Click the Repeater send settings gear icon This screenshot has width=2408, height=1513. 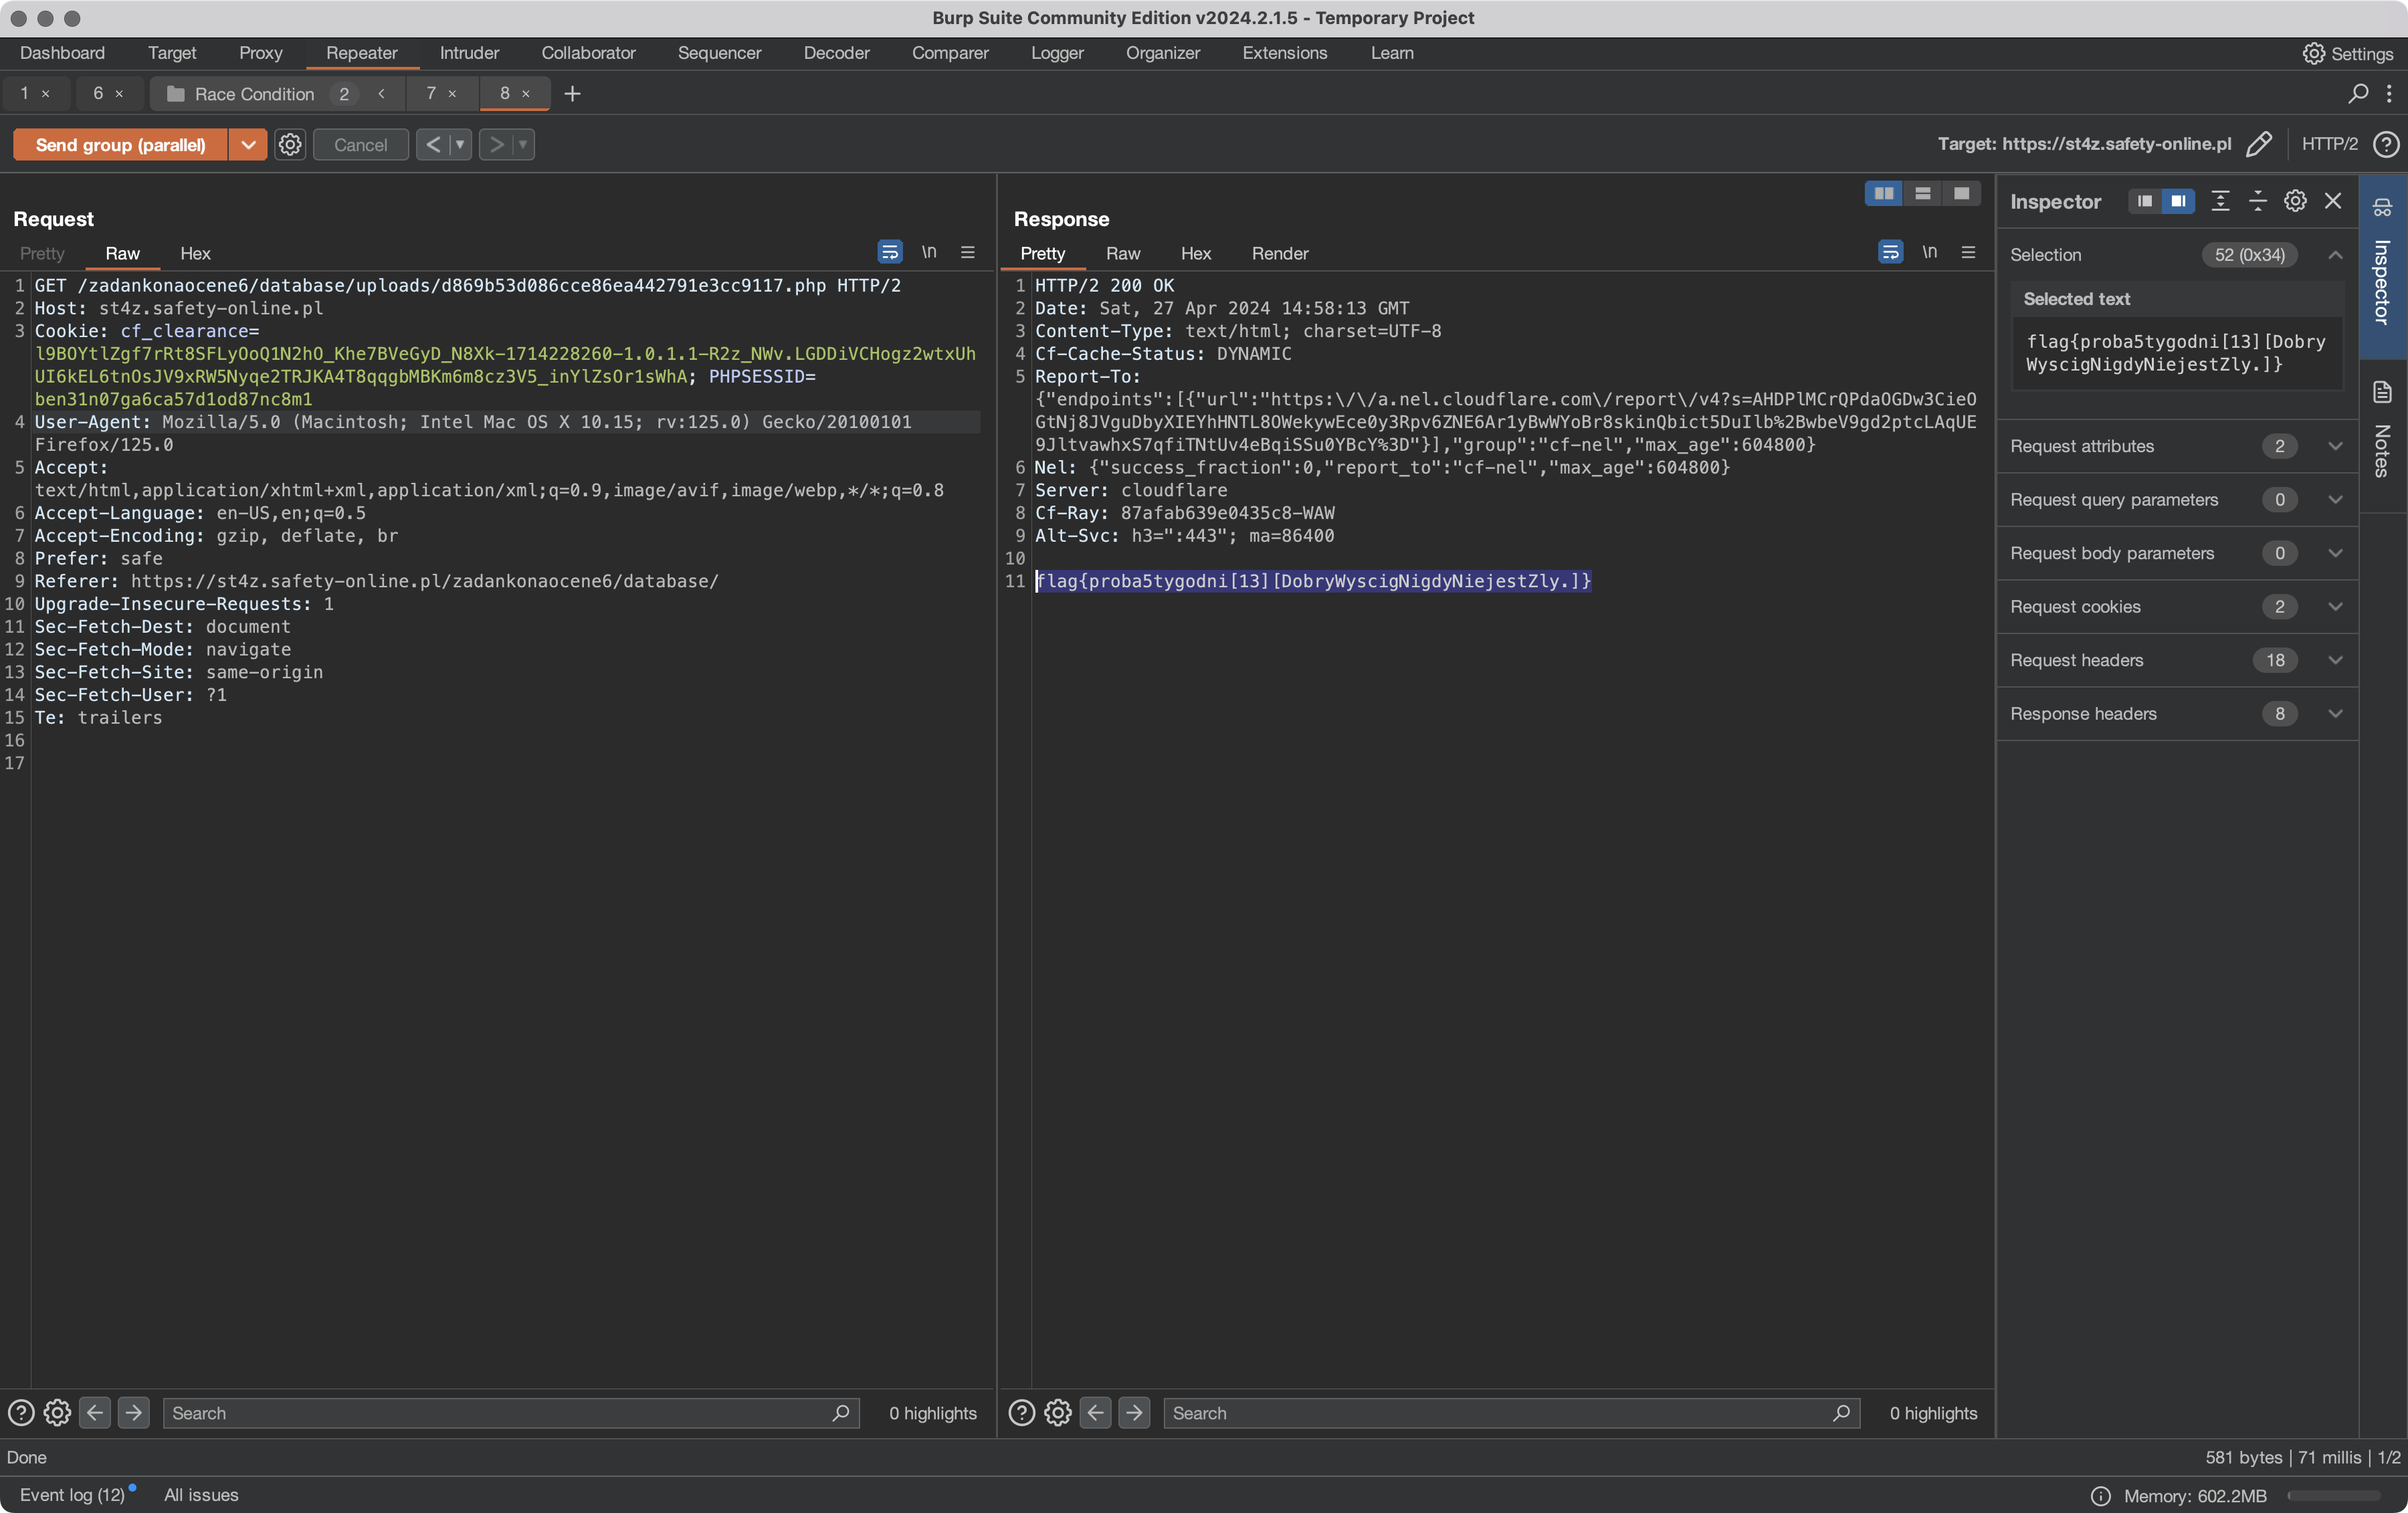[x=290, y=145]
